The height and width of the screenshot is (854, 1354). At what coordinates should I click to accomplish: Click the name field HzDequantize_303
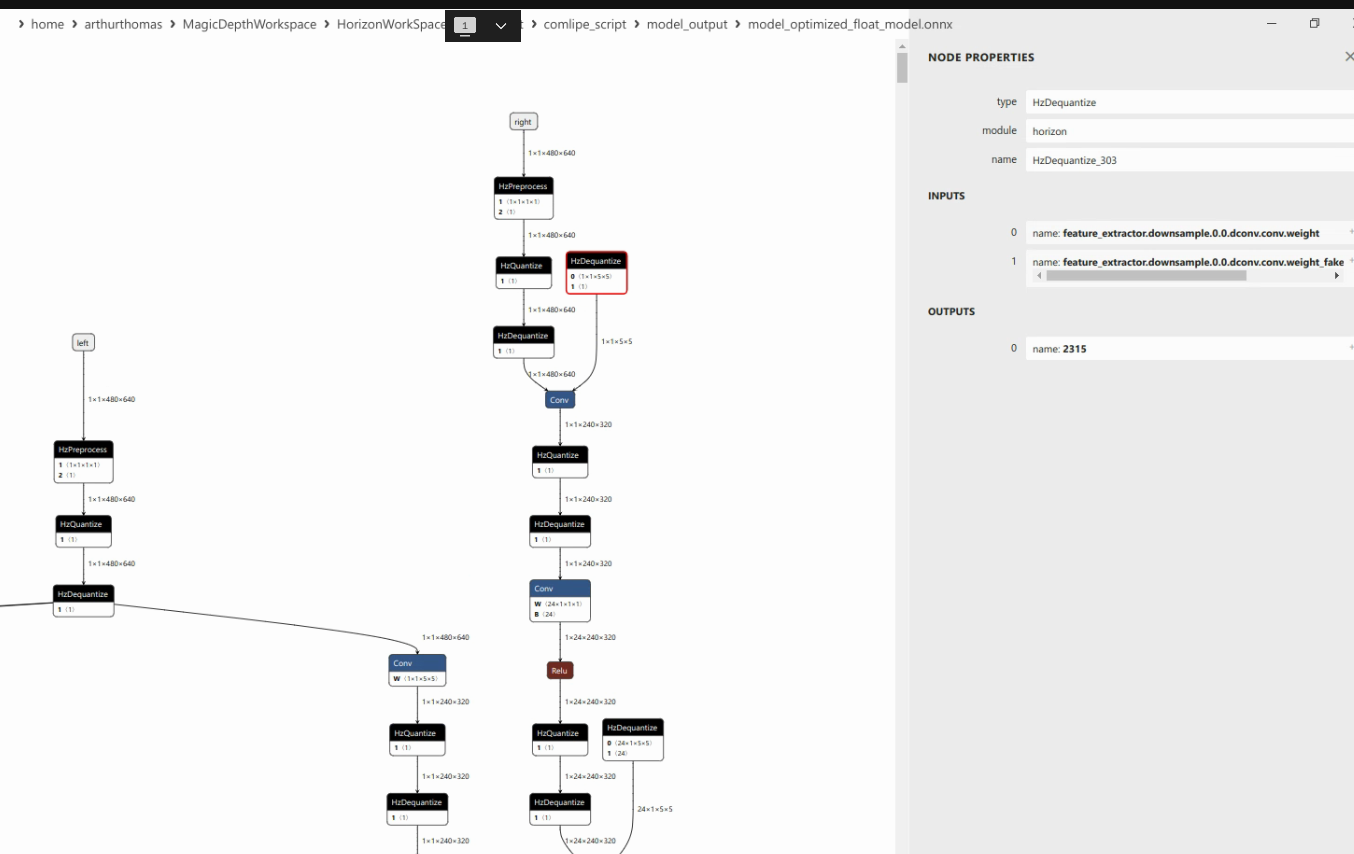pos(1187,160)
